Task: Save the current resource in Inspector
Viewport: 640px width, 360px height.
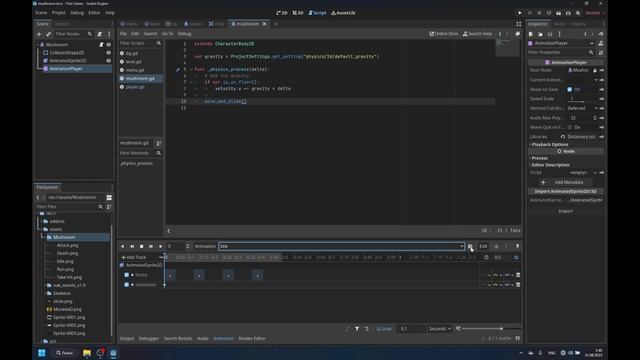Action: coord(550,34)
